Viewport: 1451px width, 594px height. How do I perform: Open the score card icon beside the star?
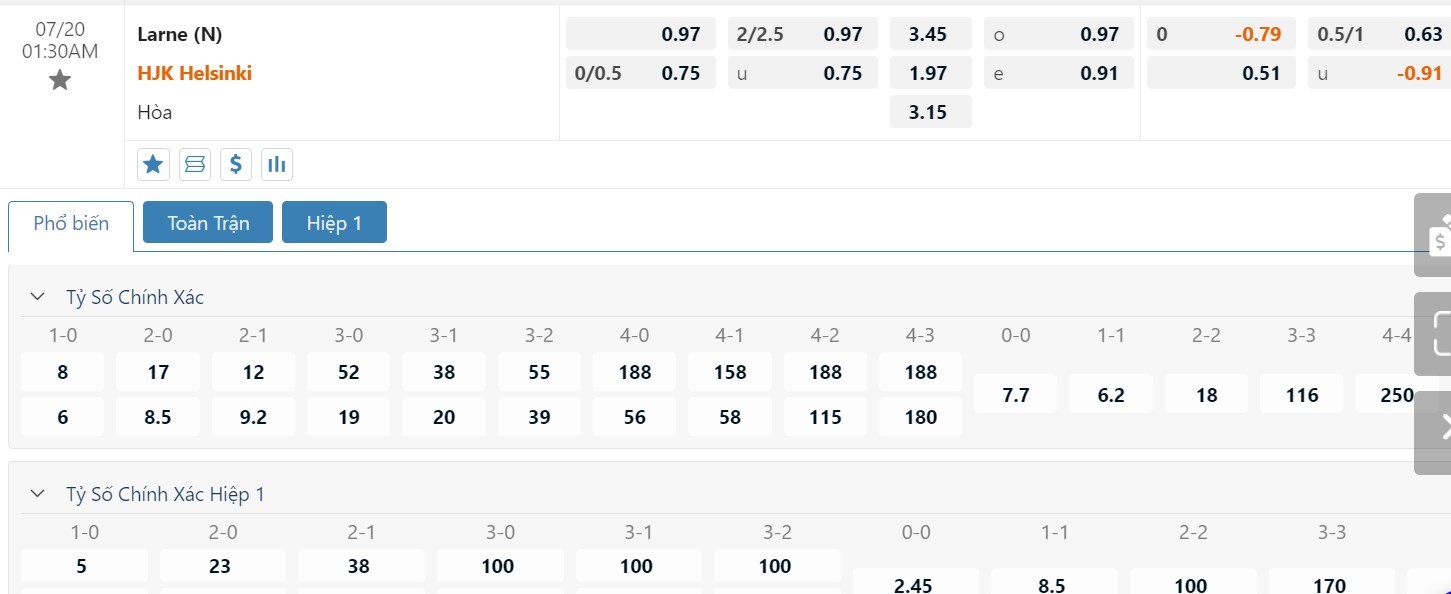[x=194, y=164]
